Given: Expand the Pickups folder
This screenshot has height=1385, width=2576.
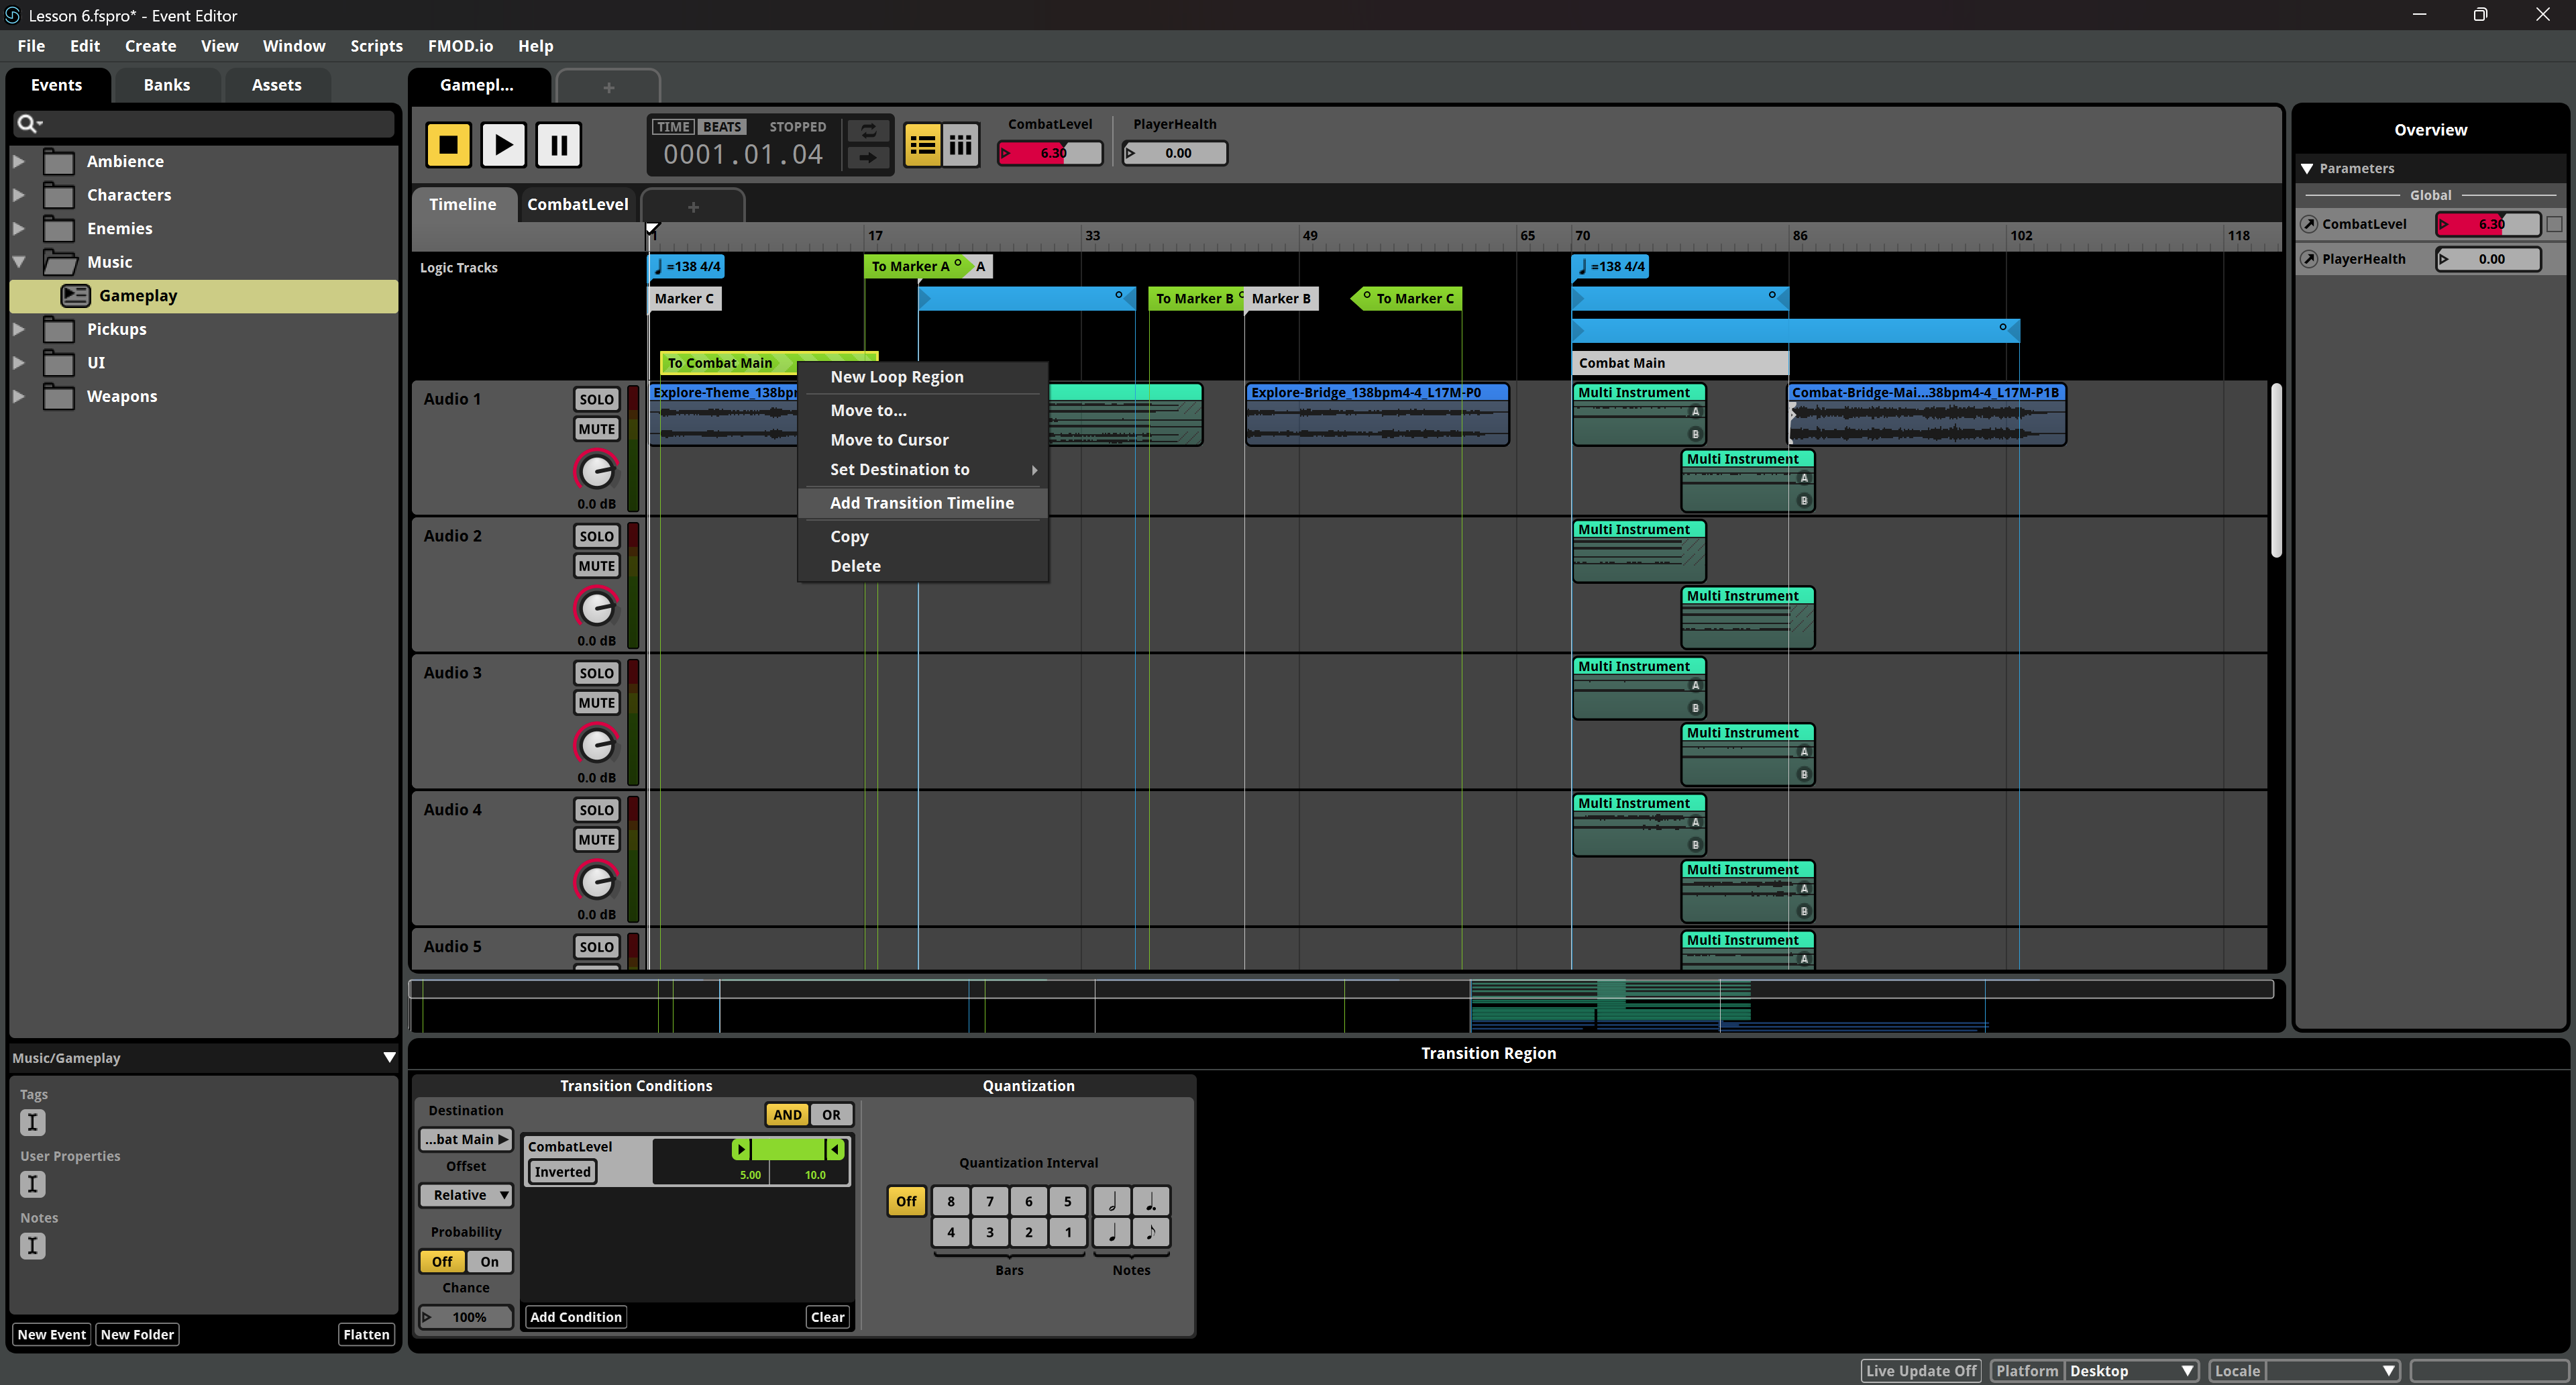Looking at the screenshot, I should (x=18, y=329).
